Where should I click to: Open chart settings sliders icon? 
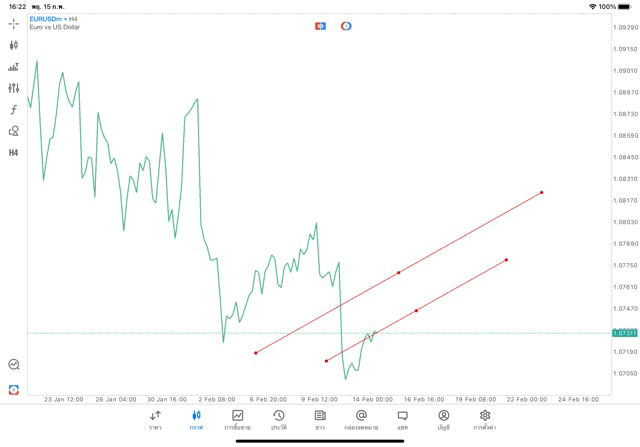tap(14, 88)
